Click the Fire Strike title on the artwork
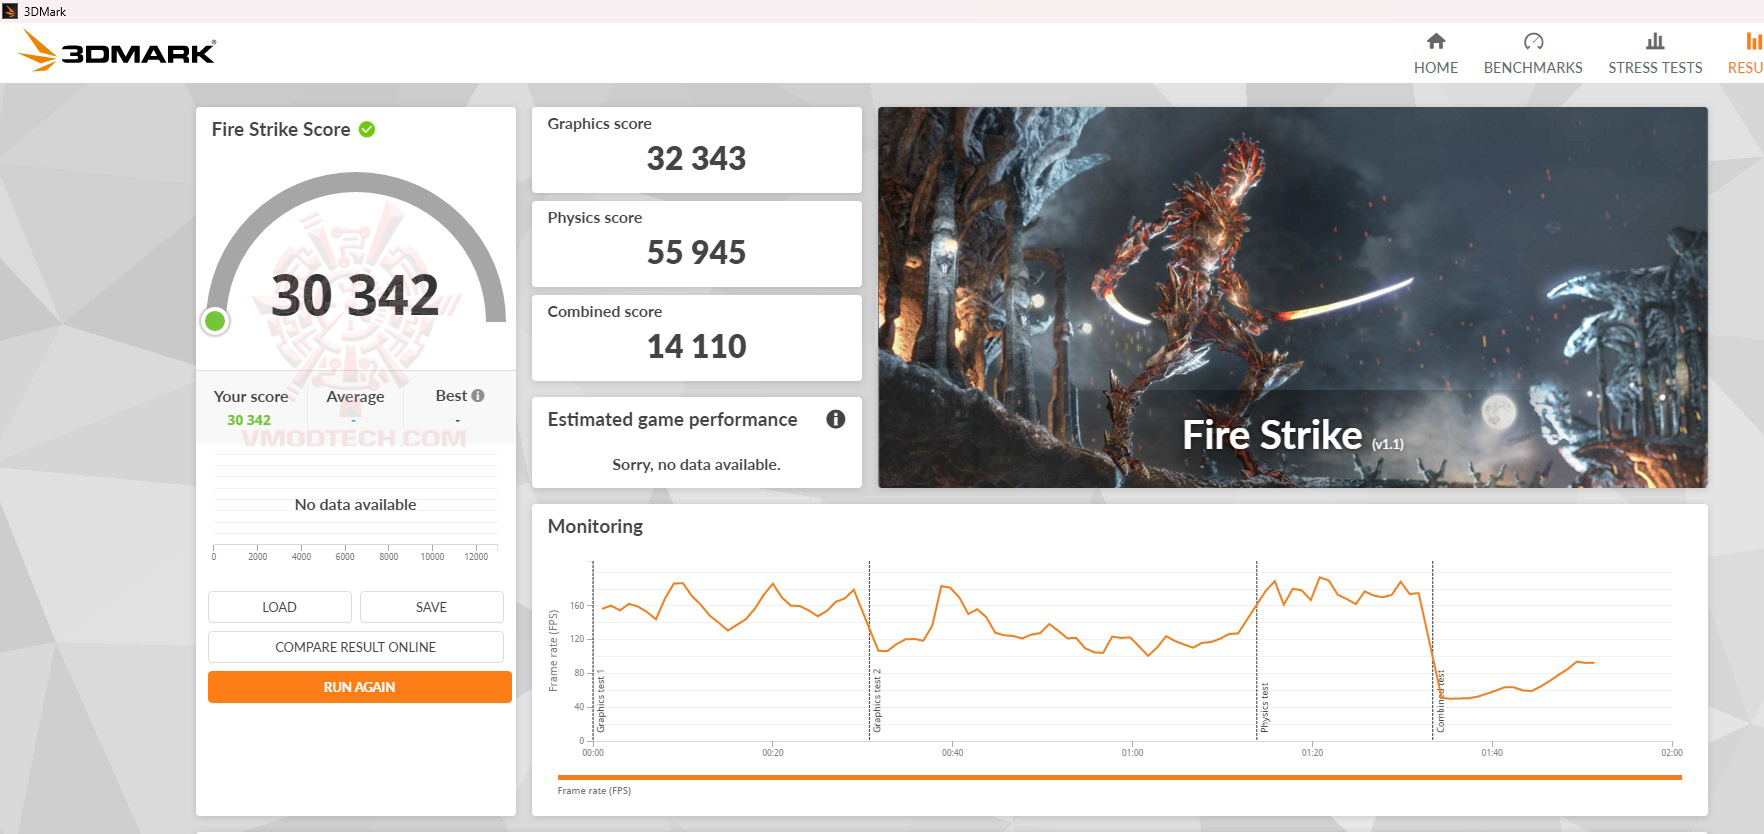Screen dimensions: 1764x834 click(1272, 435)
